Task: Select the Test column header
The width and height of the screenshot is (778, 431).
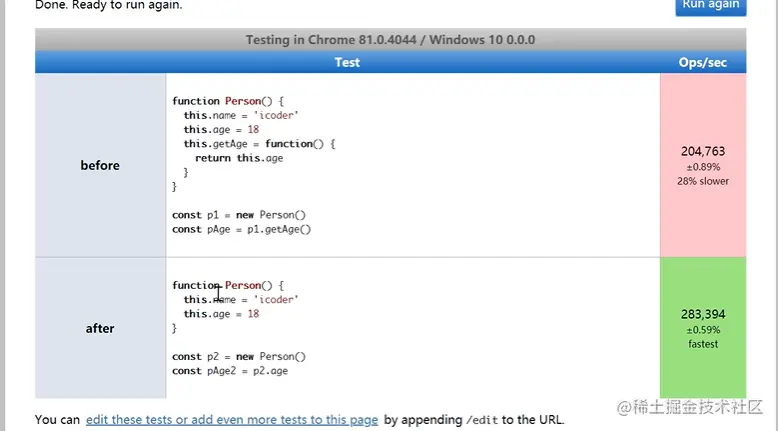Action: [x=347, y=62]
